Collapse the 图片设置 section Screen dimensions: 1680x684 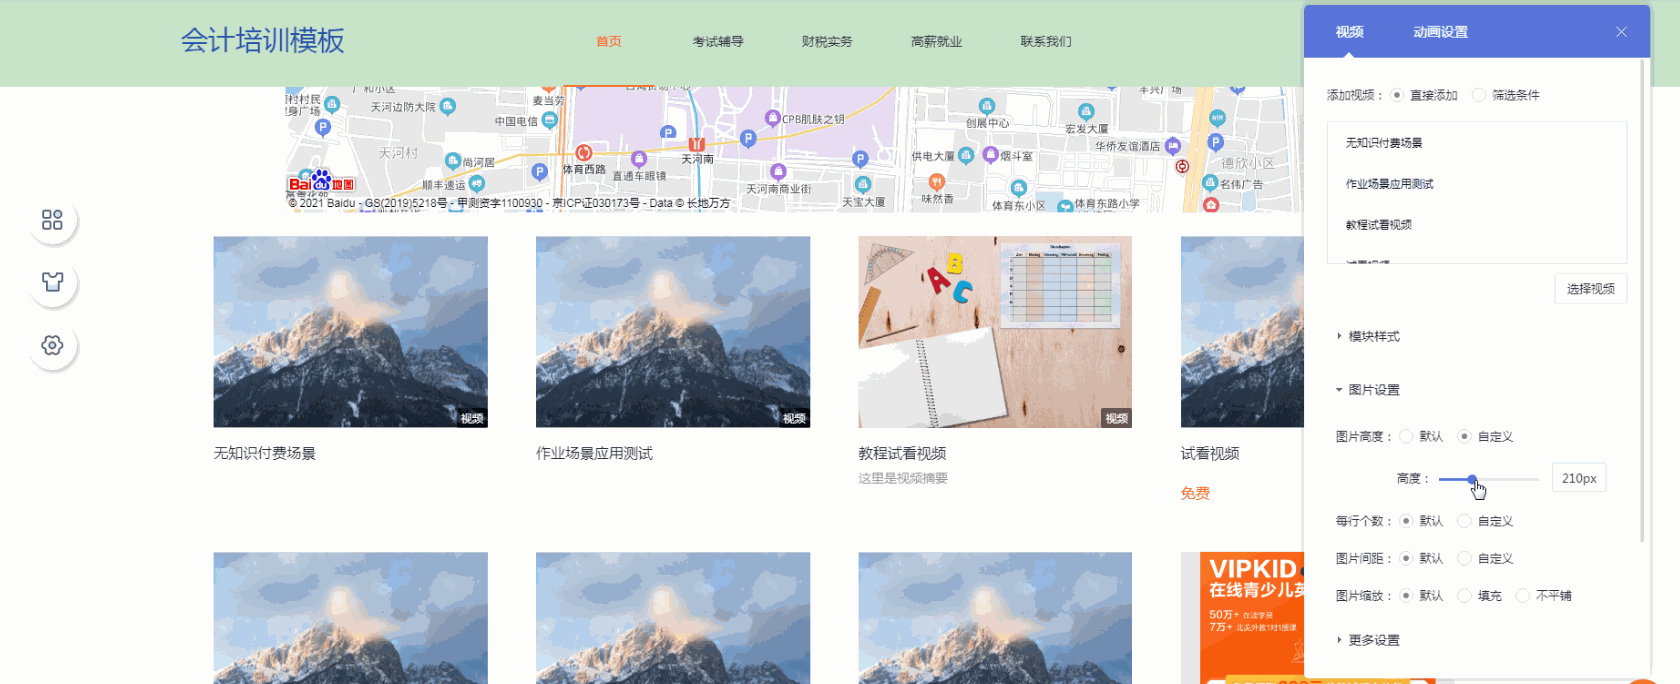pyautogui.click(x=1368, y=390)
